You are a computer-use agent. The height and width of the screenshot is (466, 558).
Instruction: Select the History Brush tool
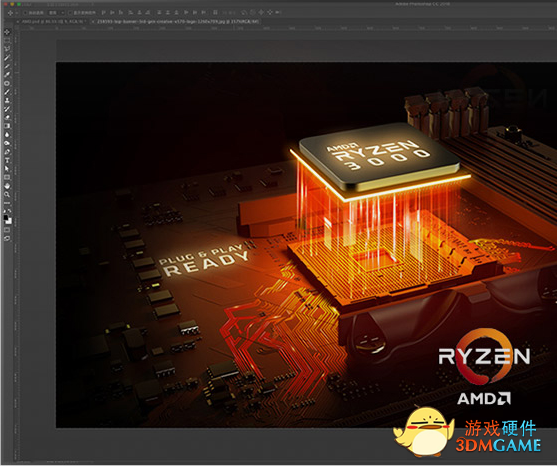click(7, 109)
